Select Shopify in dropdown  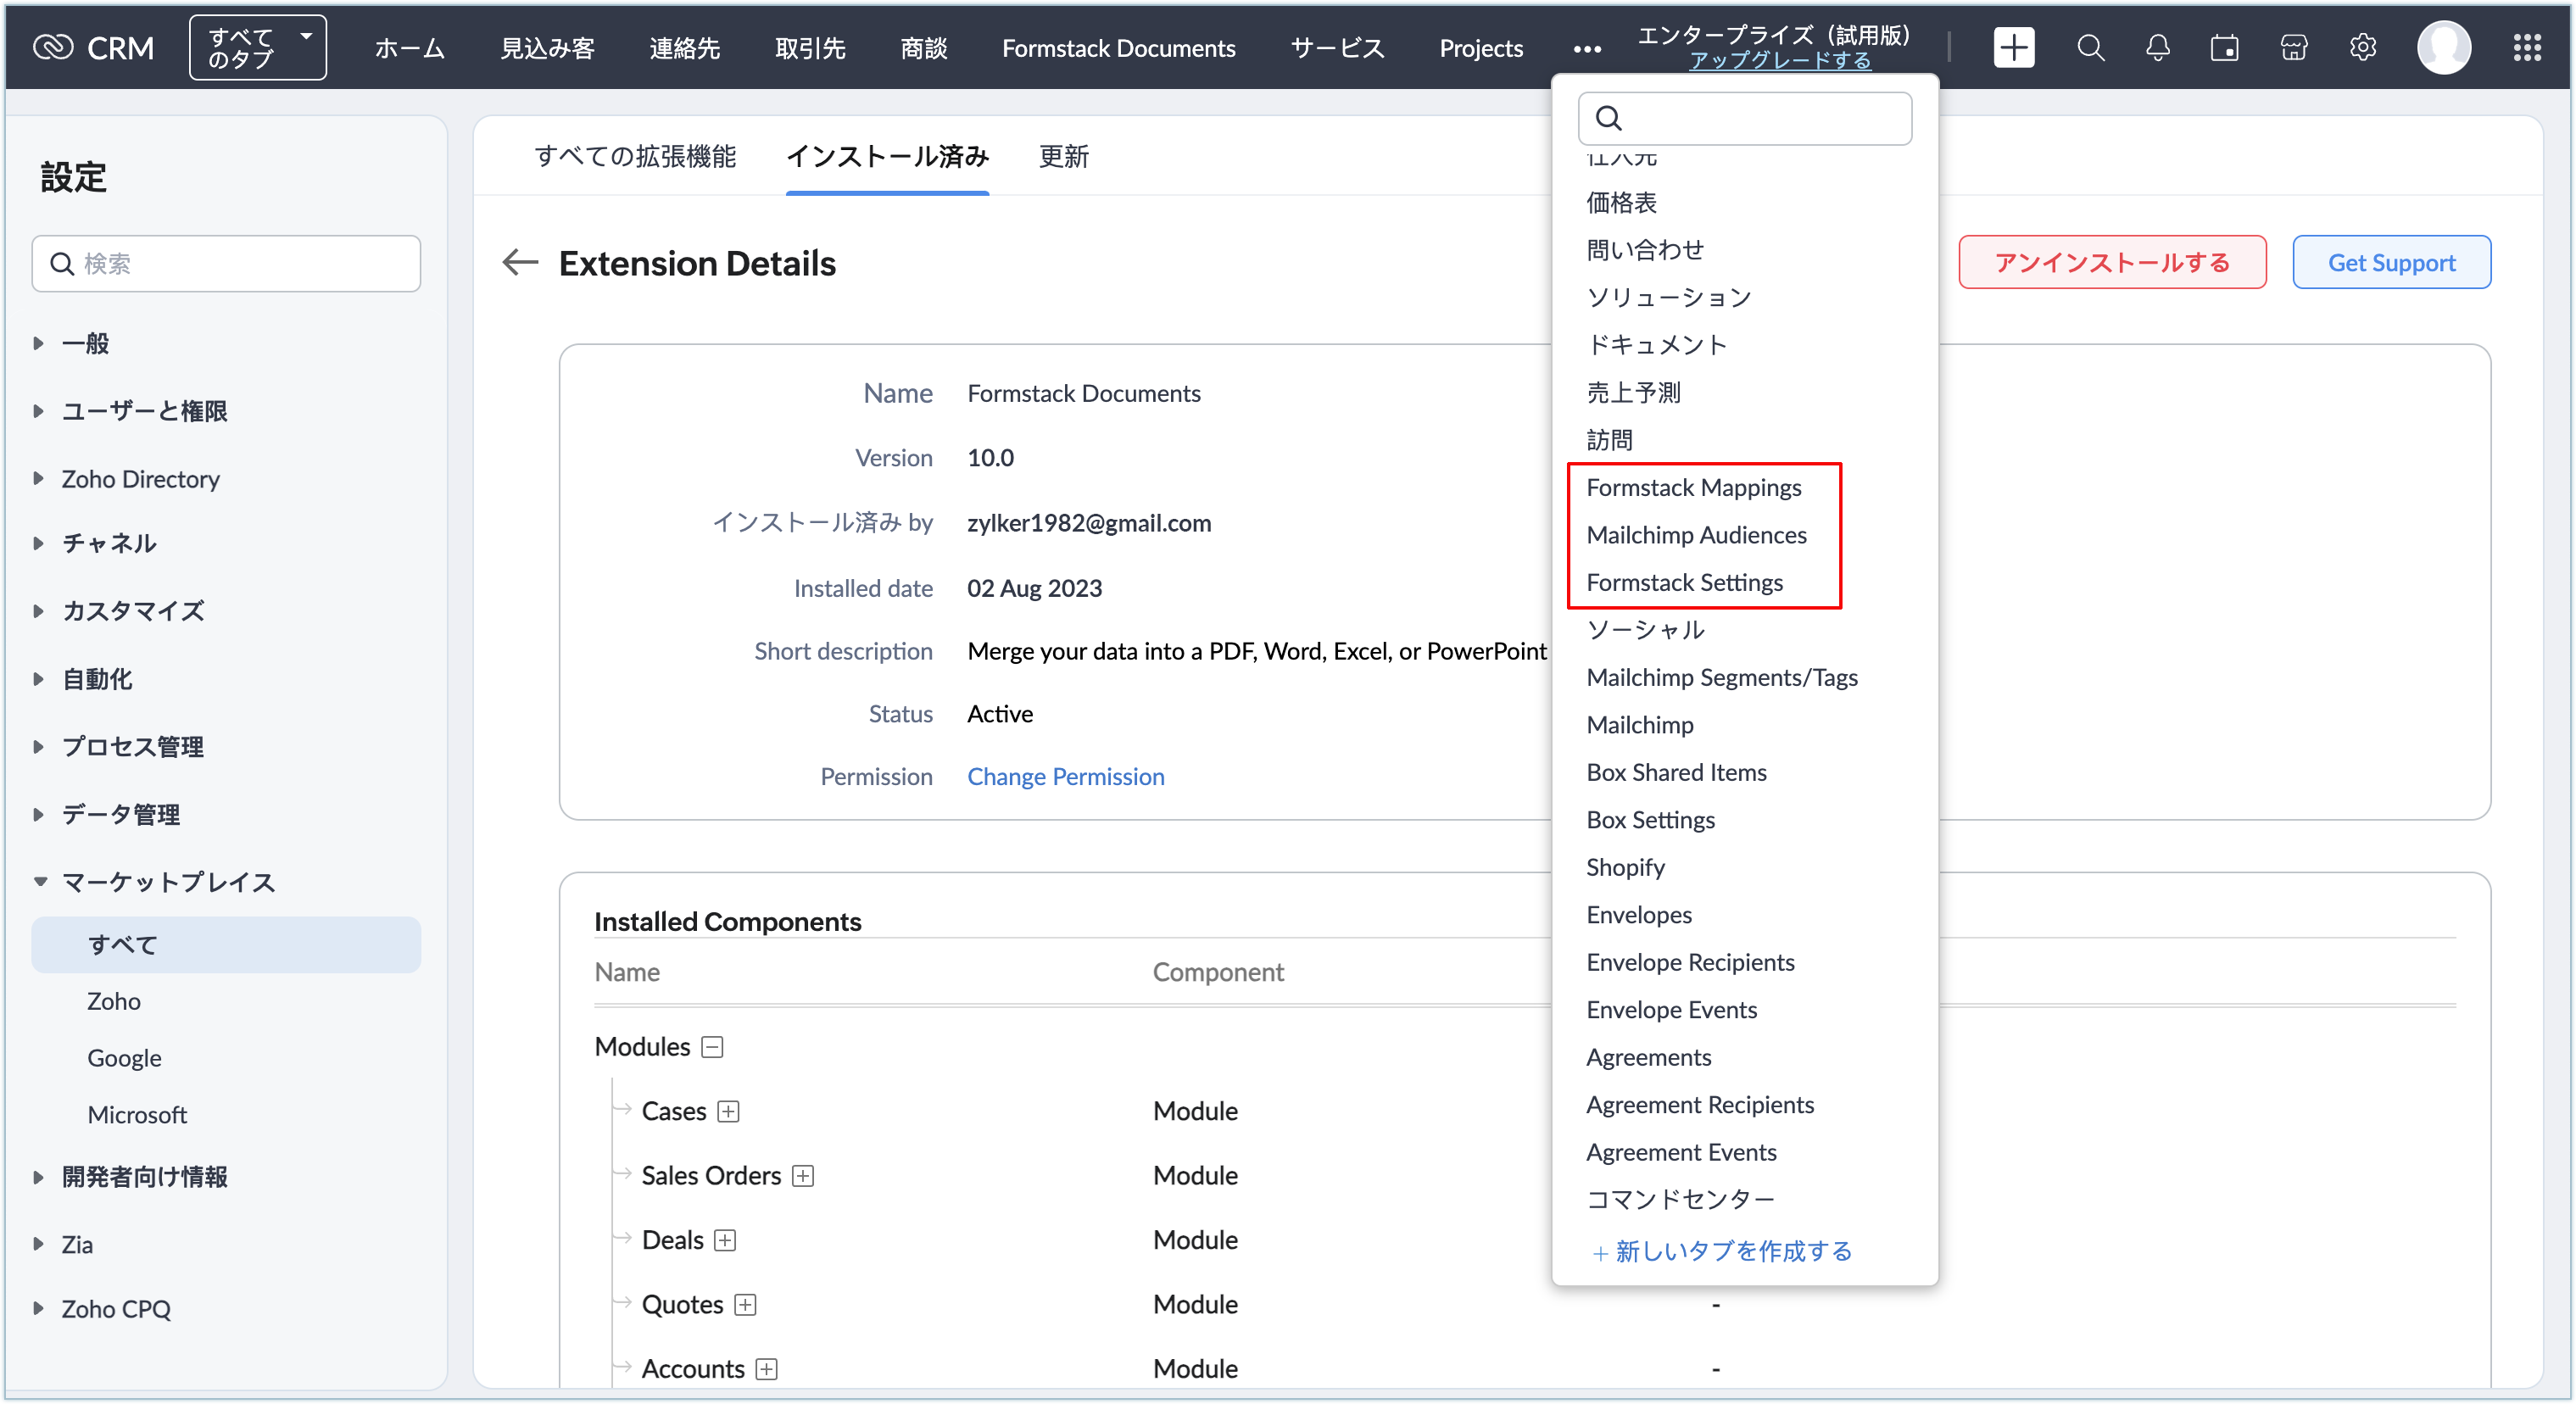1625,868
